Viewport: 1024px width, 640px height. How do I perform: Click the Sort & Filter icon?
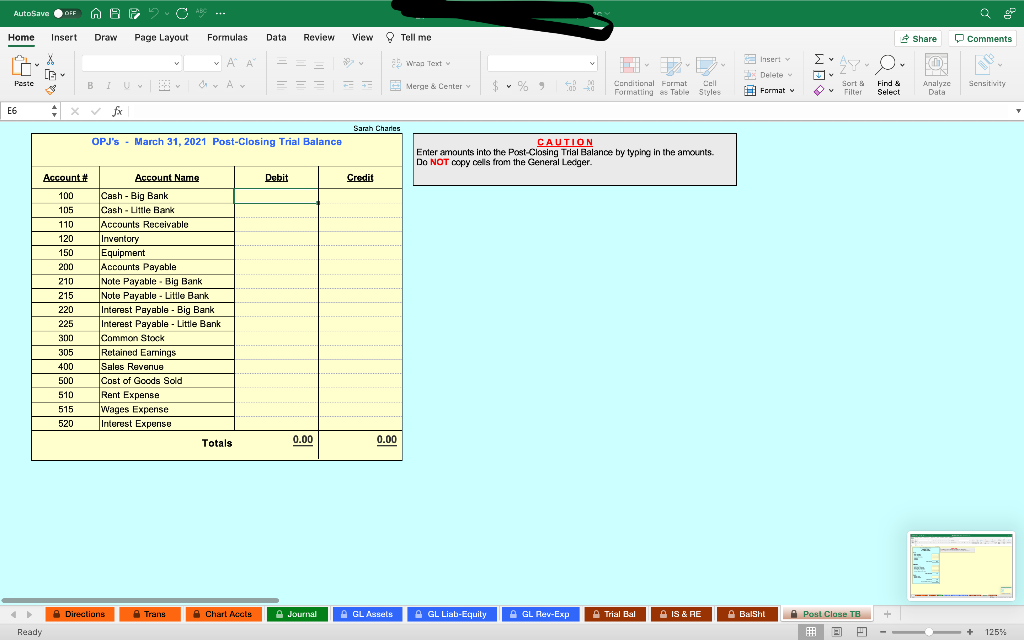coord(852,66)
